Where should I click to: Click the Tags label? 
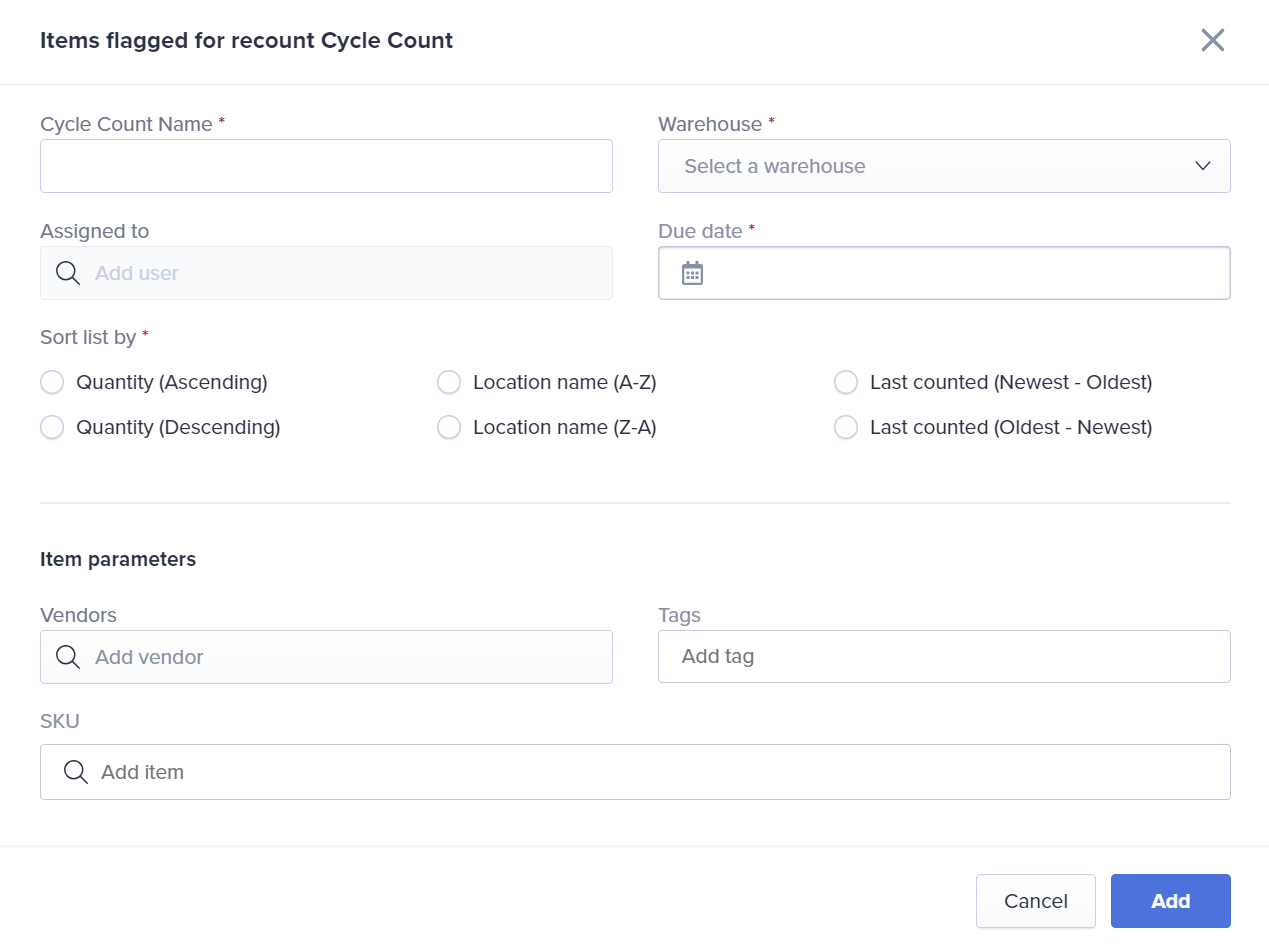coord(679,615)
